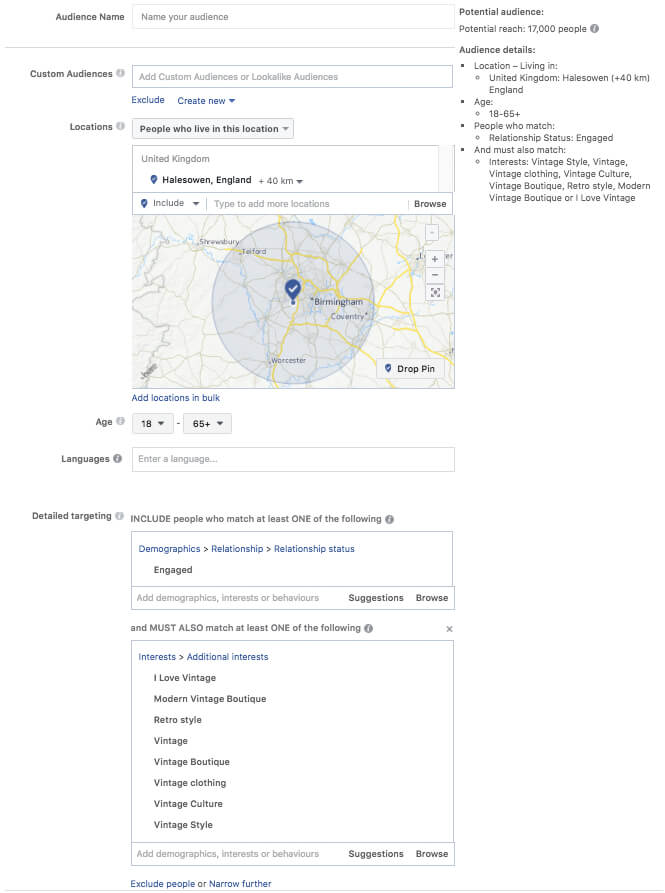Click the Custom Audiences input field
Image resolution: width=665 pixels, height=893 pixels.
coord(292,76)
